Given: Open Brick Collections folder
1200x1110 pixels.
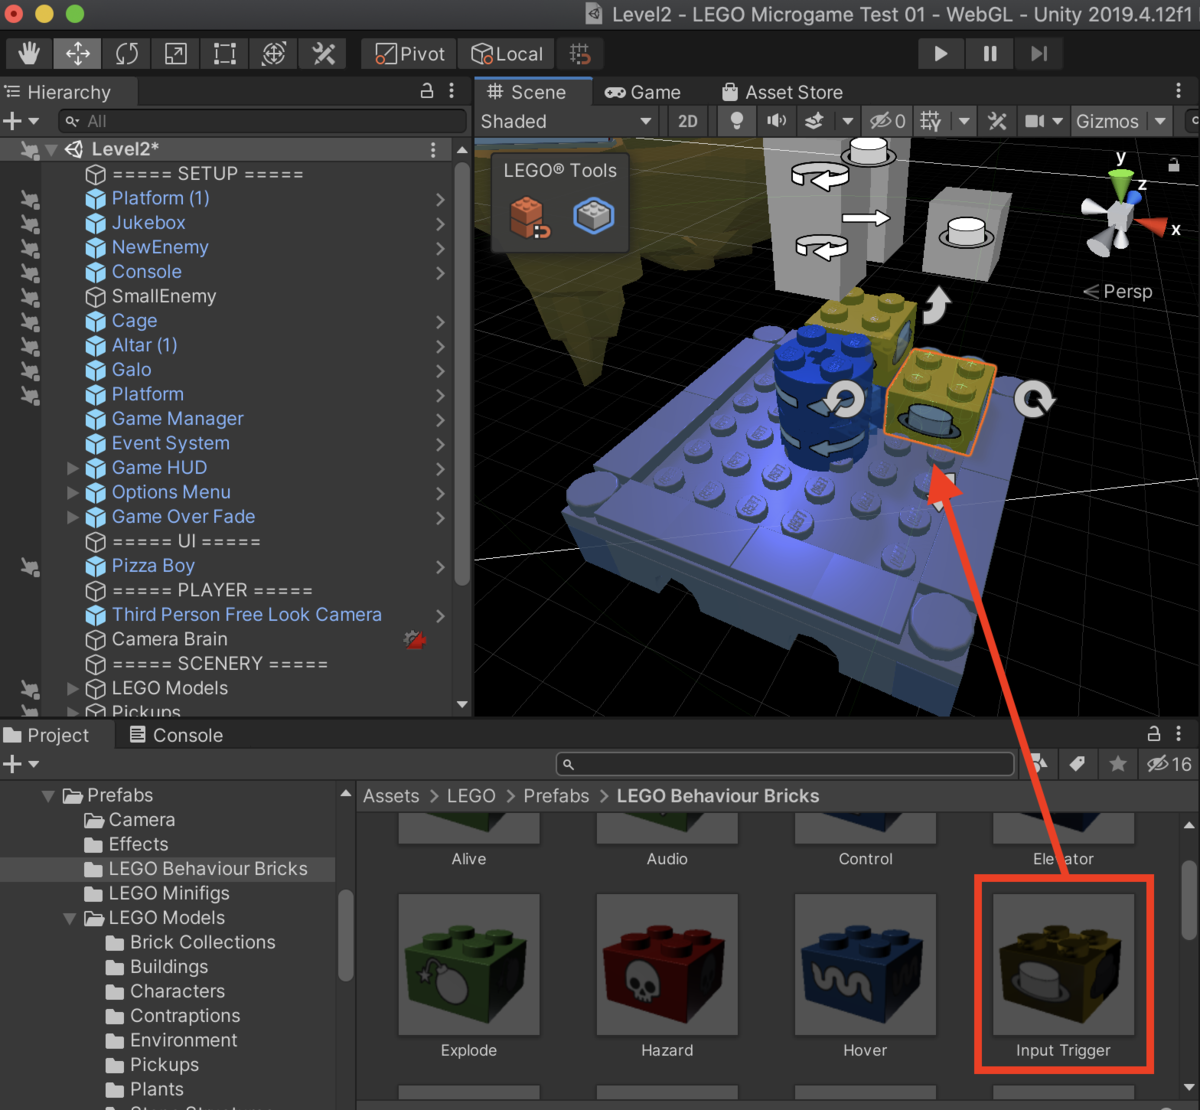Looking at the screenshot, I should coord(202,943).
